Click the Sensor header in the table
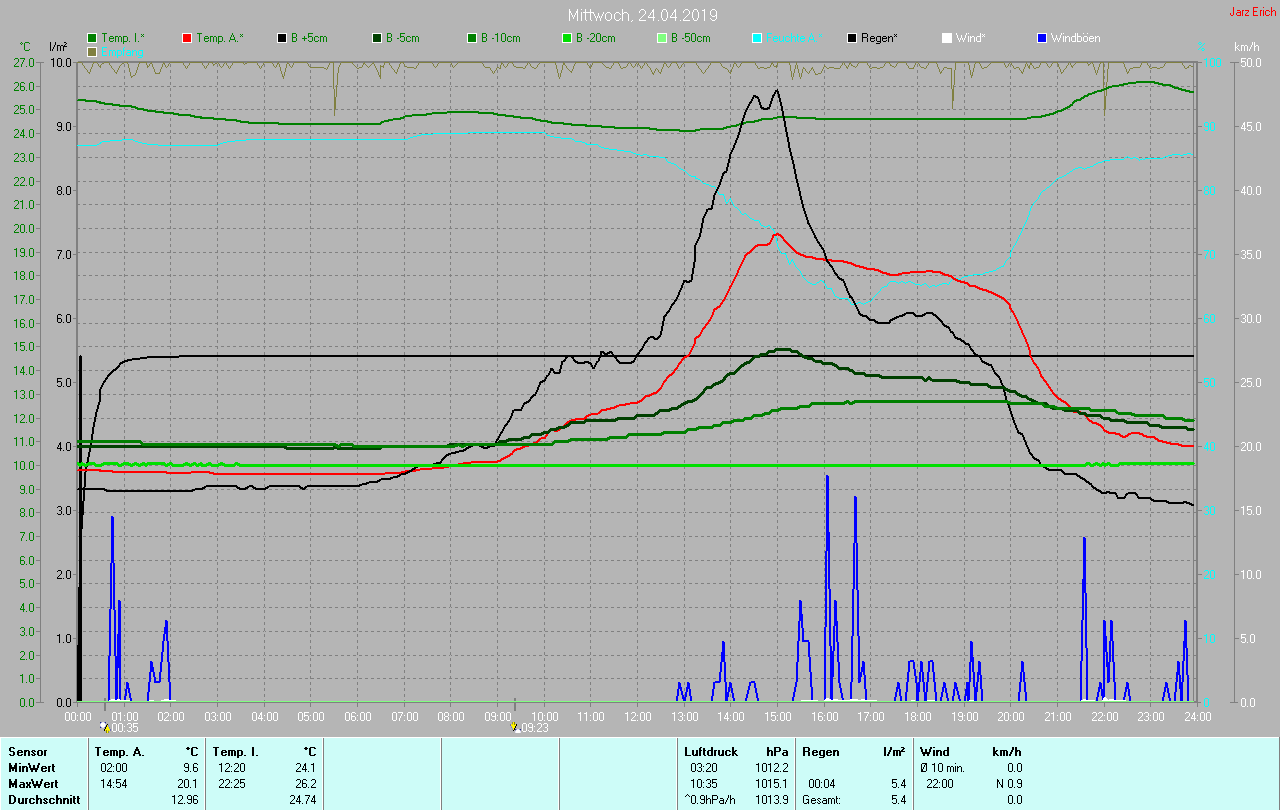The width and height of the screenshot is (1280, 810). pos(27,751)
